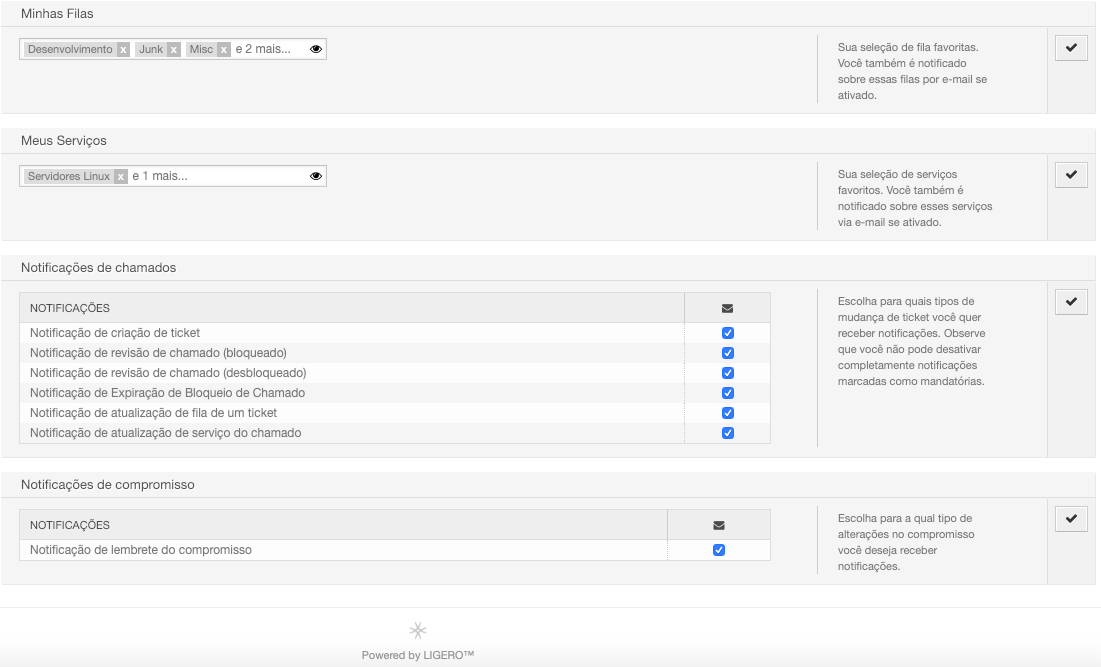Open Powered by LIGERO link
1101x667 pixels.
(x=418, y=655)
